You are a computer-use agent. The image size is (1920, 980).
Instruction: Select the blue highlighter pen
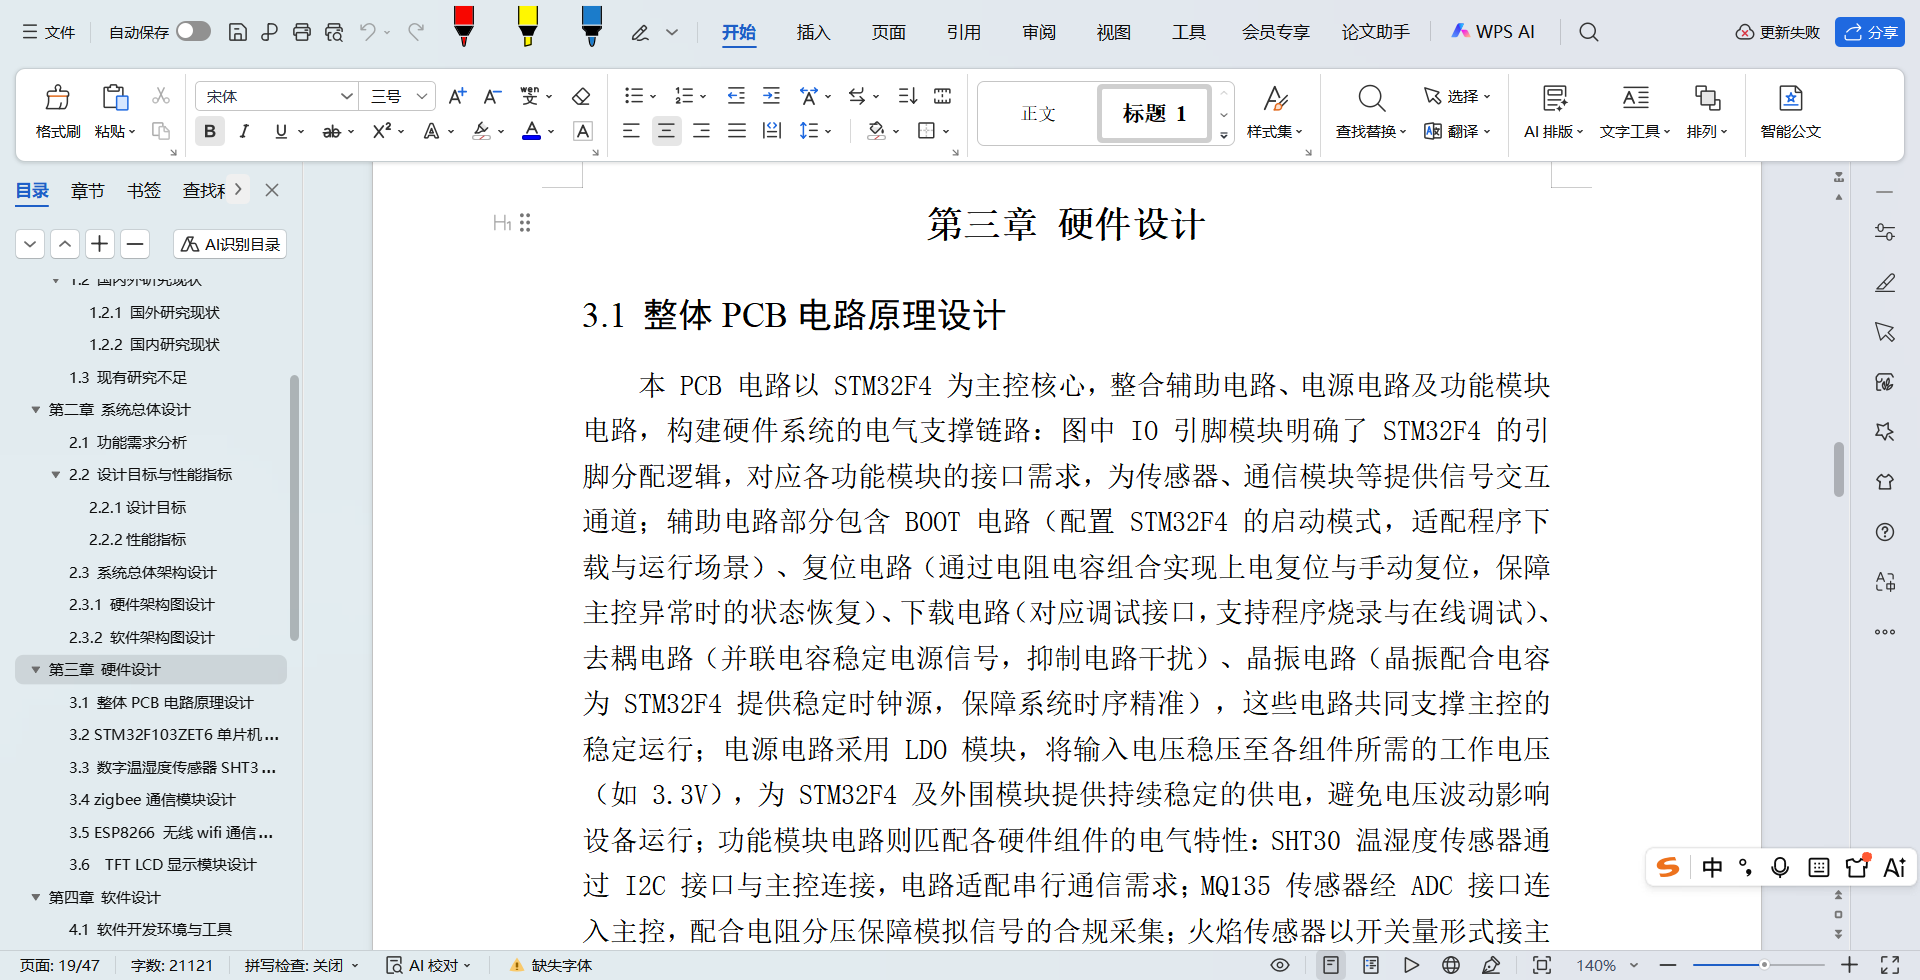(592, 26)
